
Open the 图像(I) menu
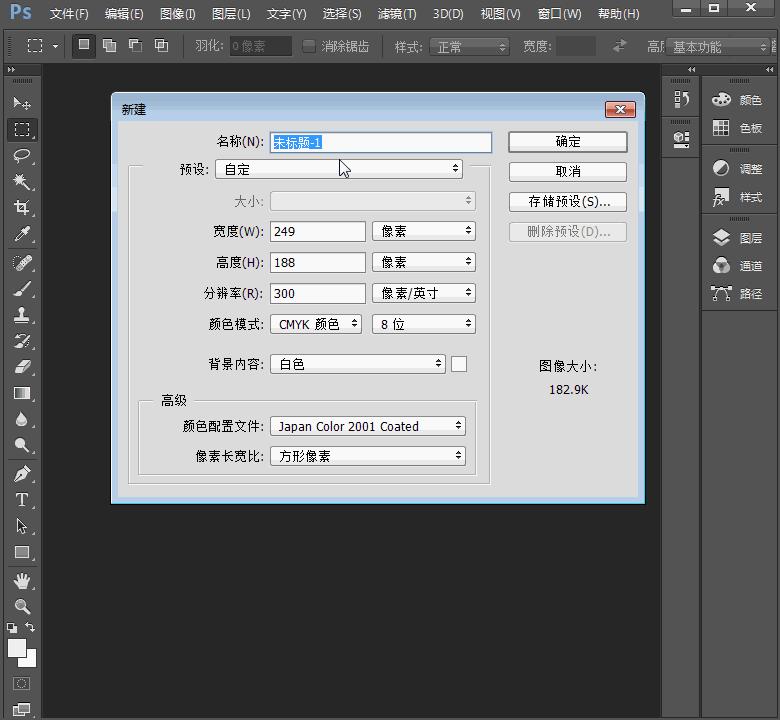(177, 14)
